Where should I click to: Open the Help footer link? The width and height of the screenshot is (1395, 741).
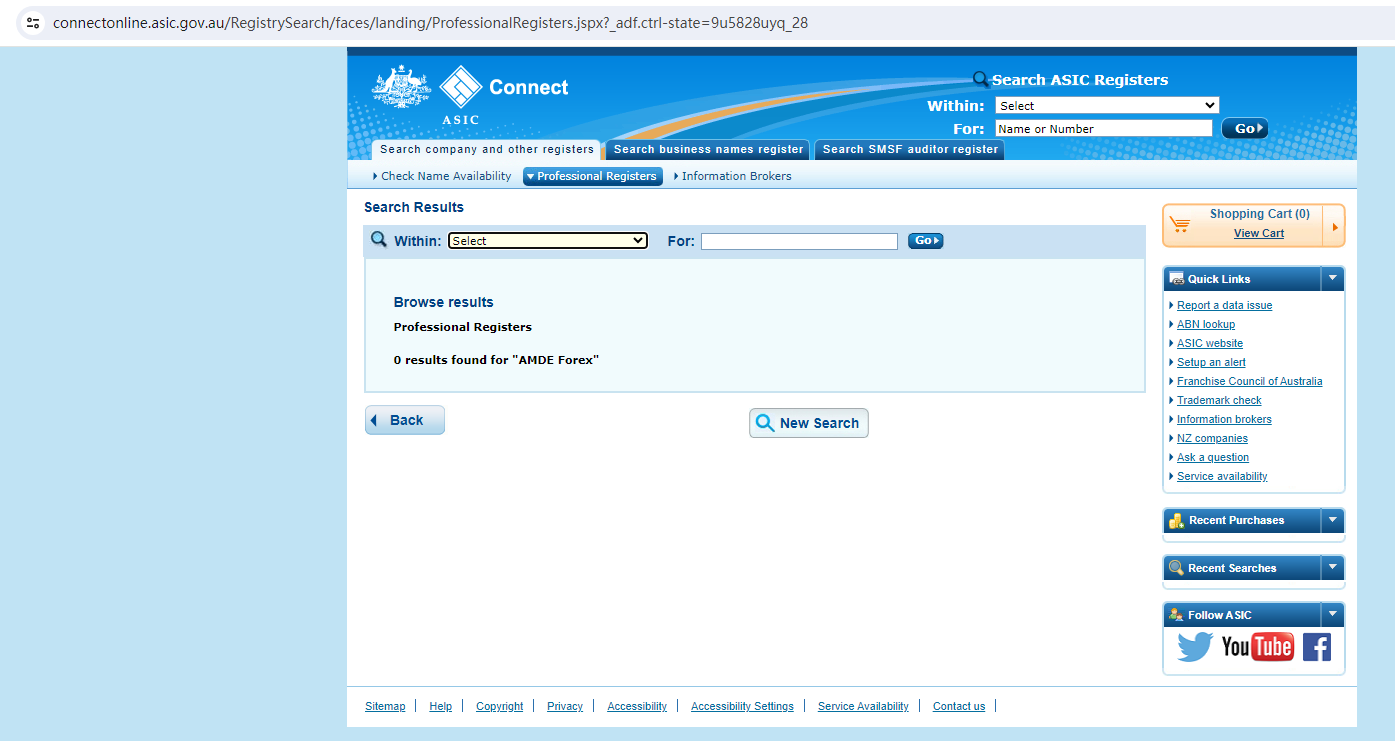[x=440, y=706]
